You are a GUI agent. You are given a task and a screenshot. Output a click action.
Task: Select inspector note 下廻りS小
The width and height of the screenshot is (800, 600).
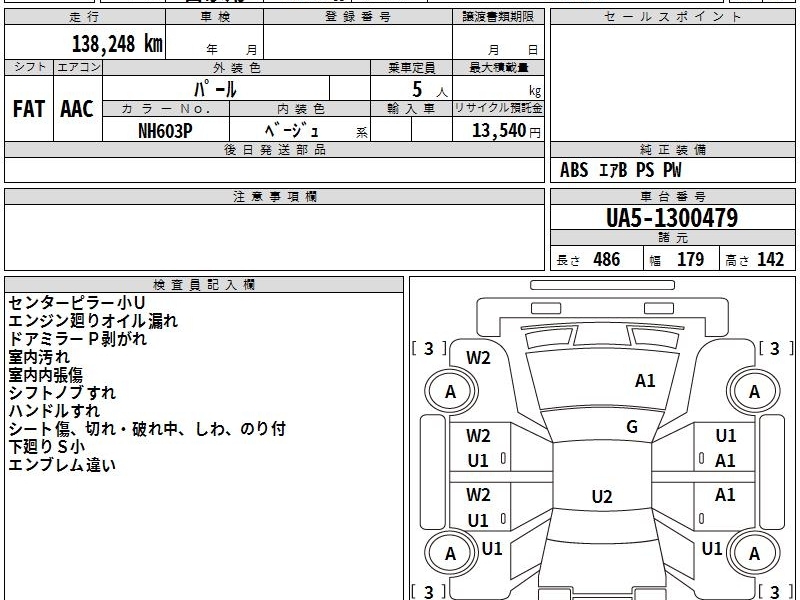47,447
